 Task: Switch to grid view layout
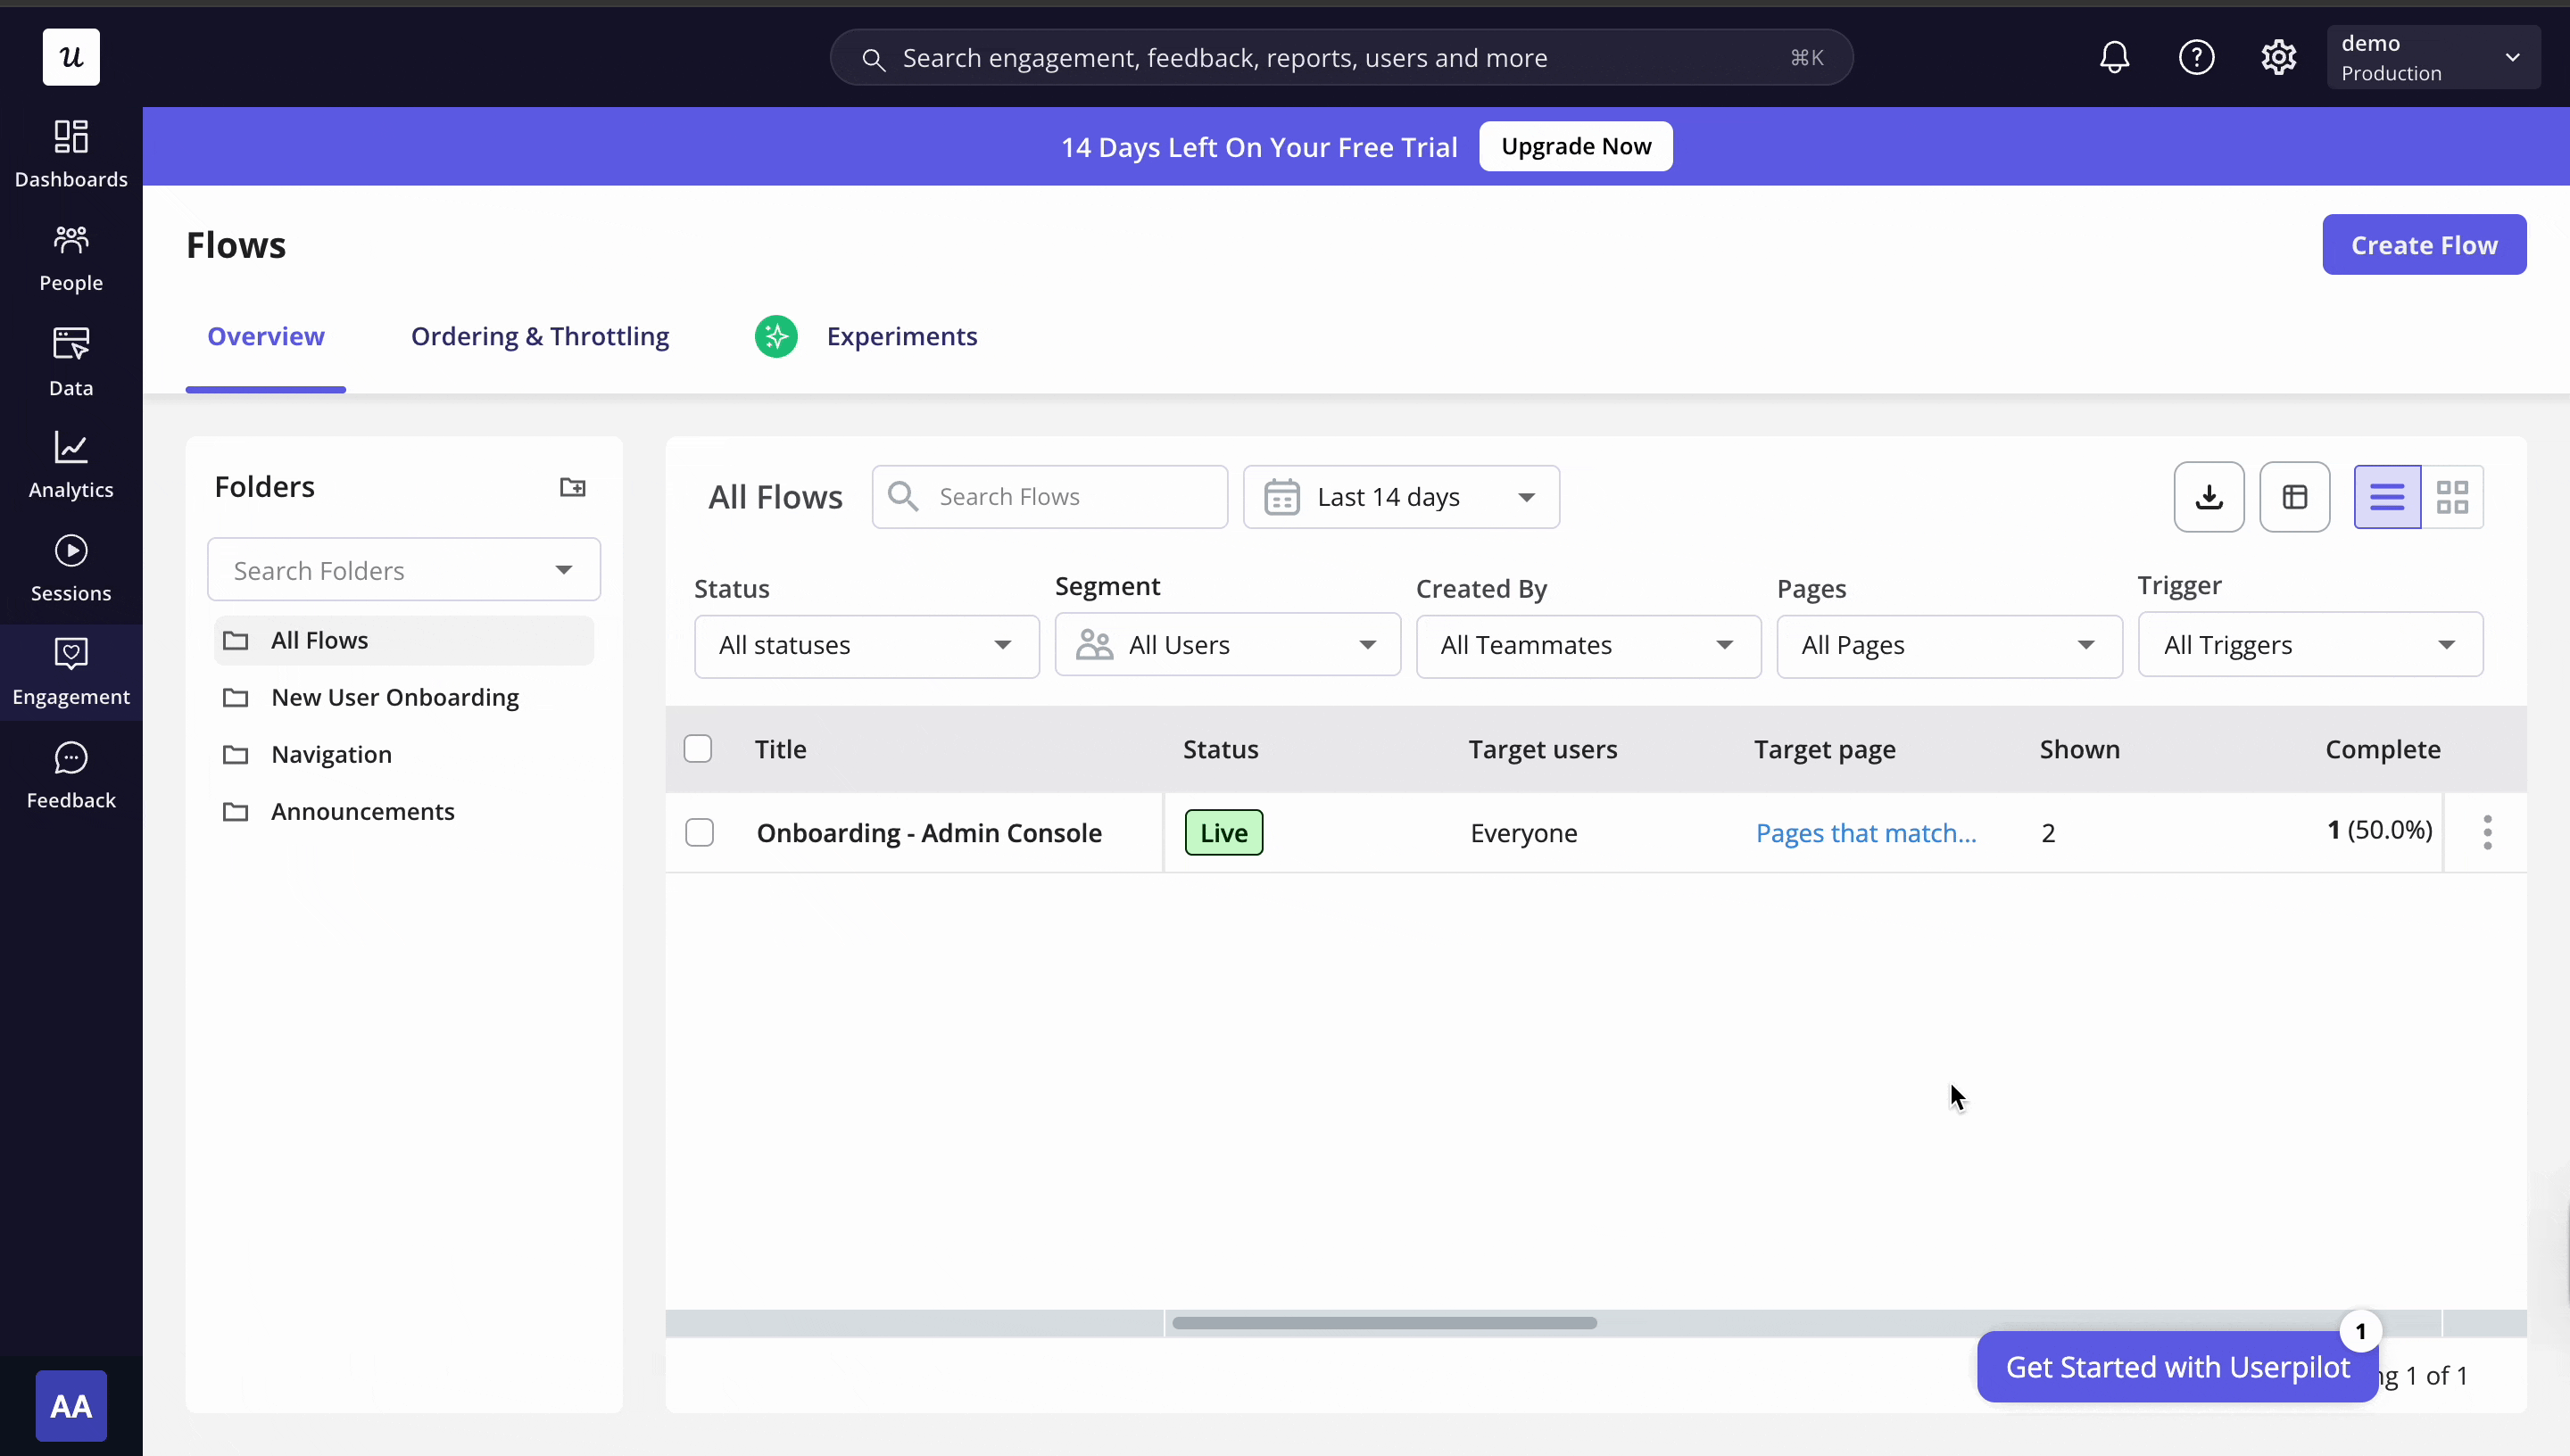coord(2452,497)
